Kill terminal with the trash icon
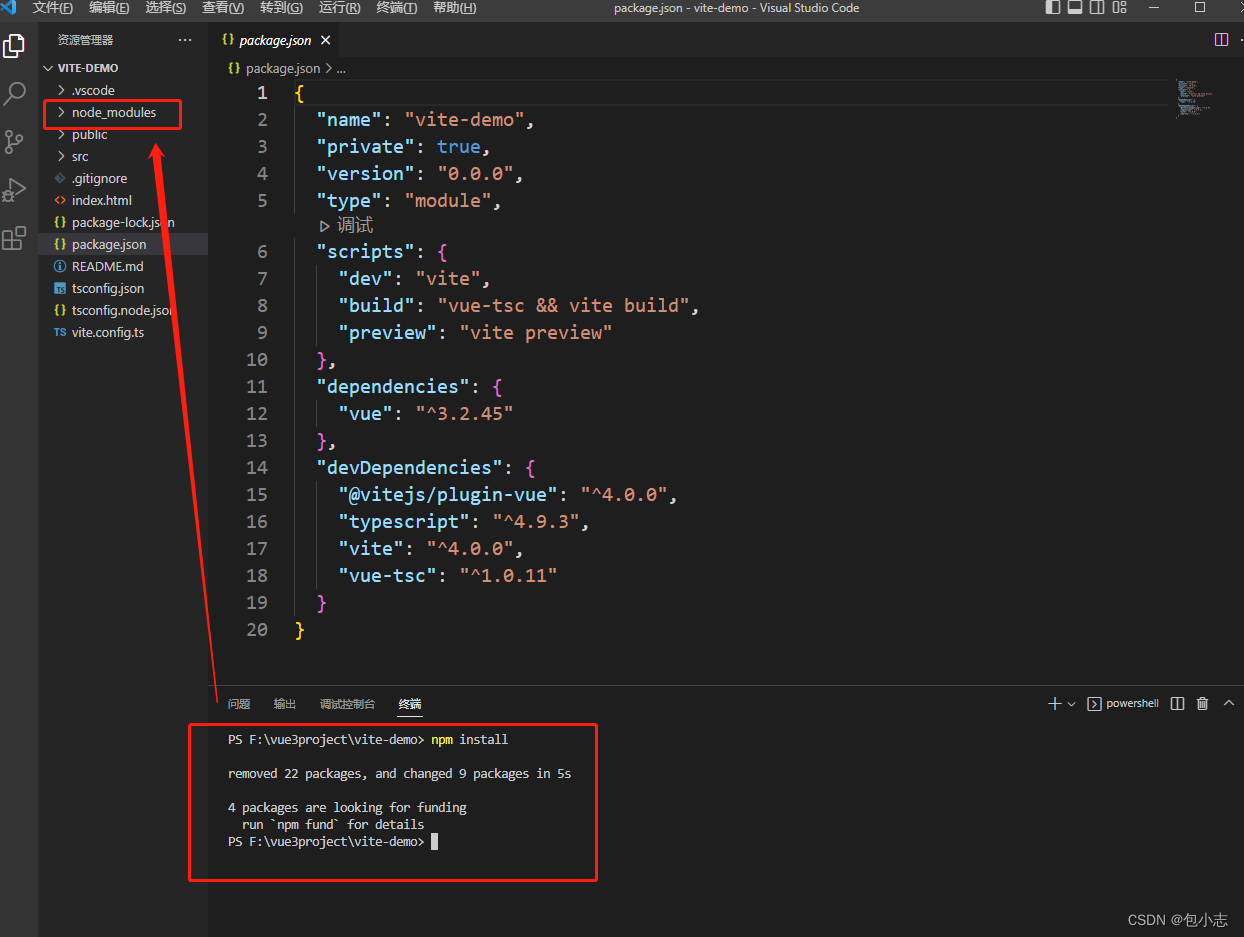The width and height of the screenshot is (1244, 937). click(x=1203, y=704)
